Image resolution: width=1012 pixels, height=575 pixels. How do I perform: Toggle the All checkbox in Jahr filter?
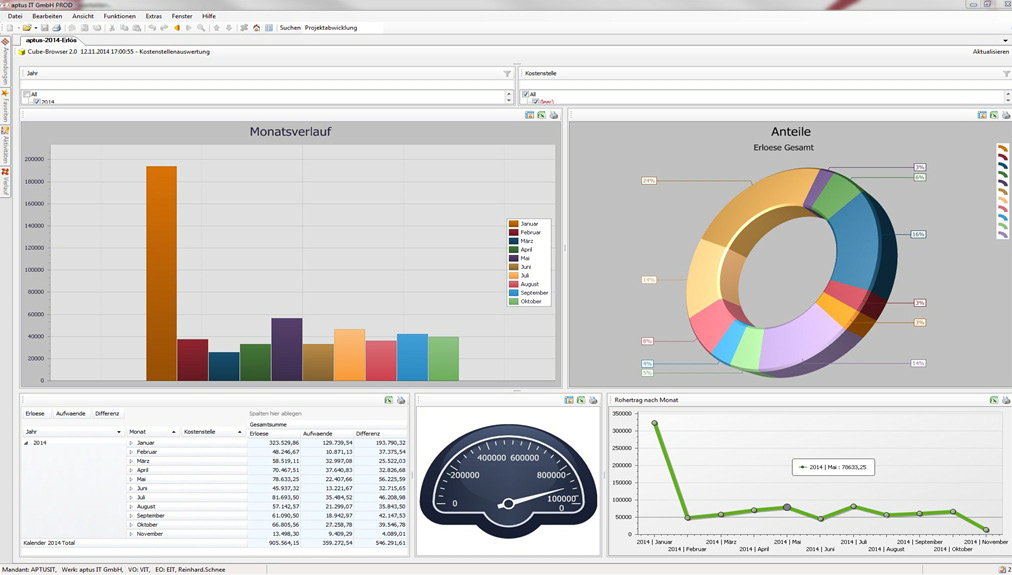[x=27, y=94]
